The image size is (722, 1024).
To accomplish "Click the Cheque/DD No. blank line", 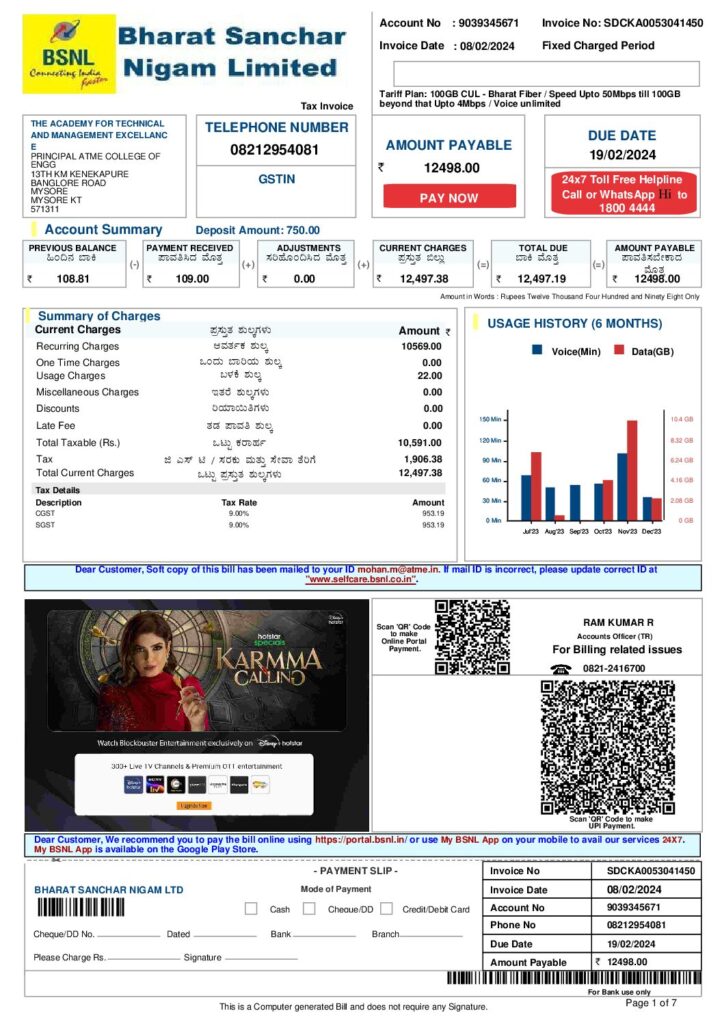I will click(x=129, y=935).
